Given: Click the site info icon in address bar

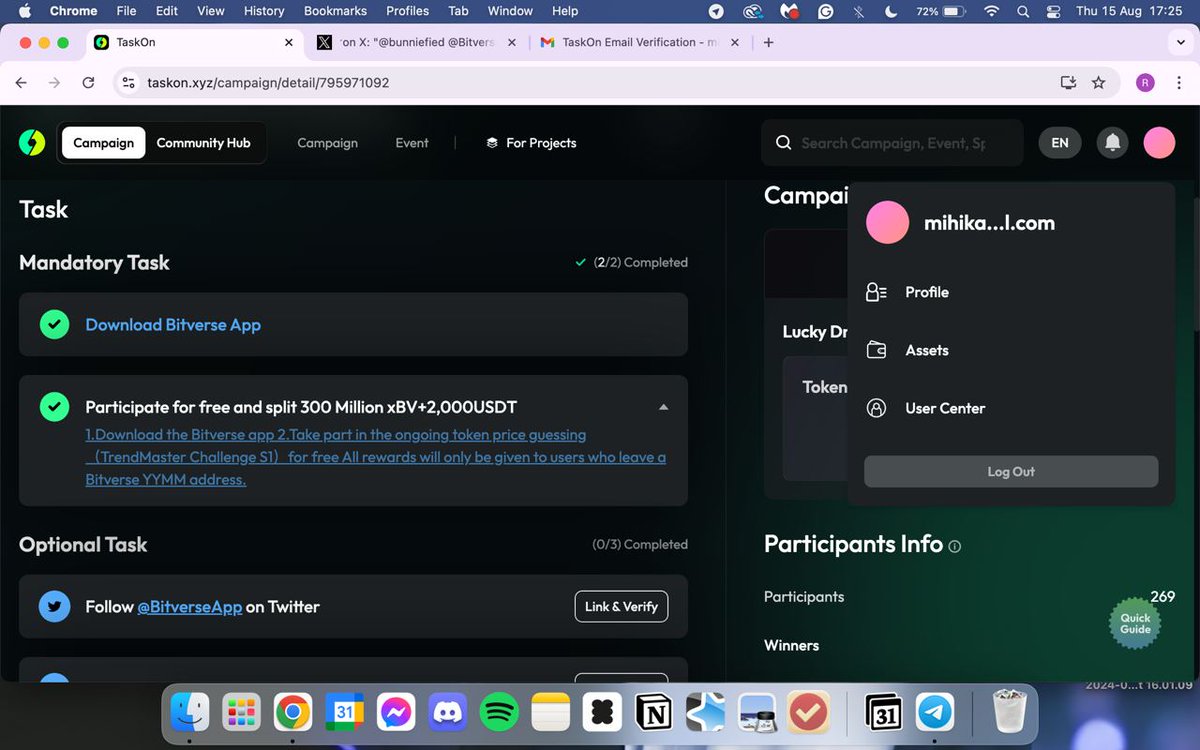Looking at the screenshot, I should (x=128, y=83).
